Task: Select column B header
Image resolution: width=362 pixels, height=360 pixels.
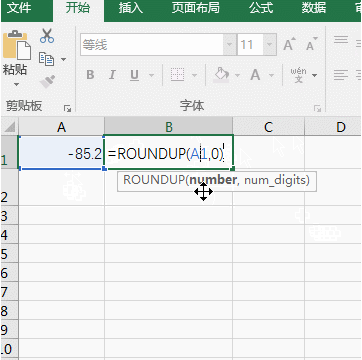Action: (x=169, y=126)
